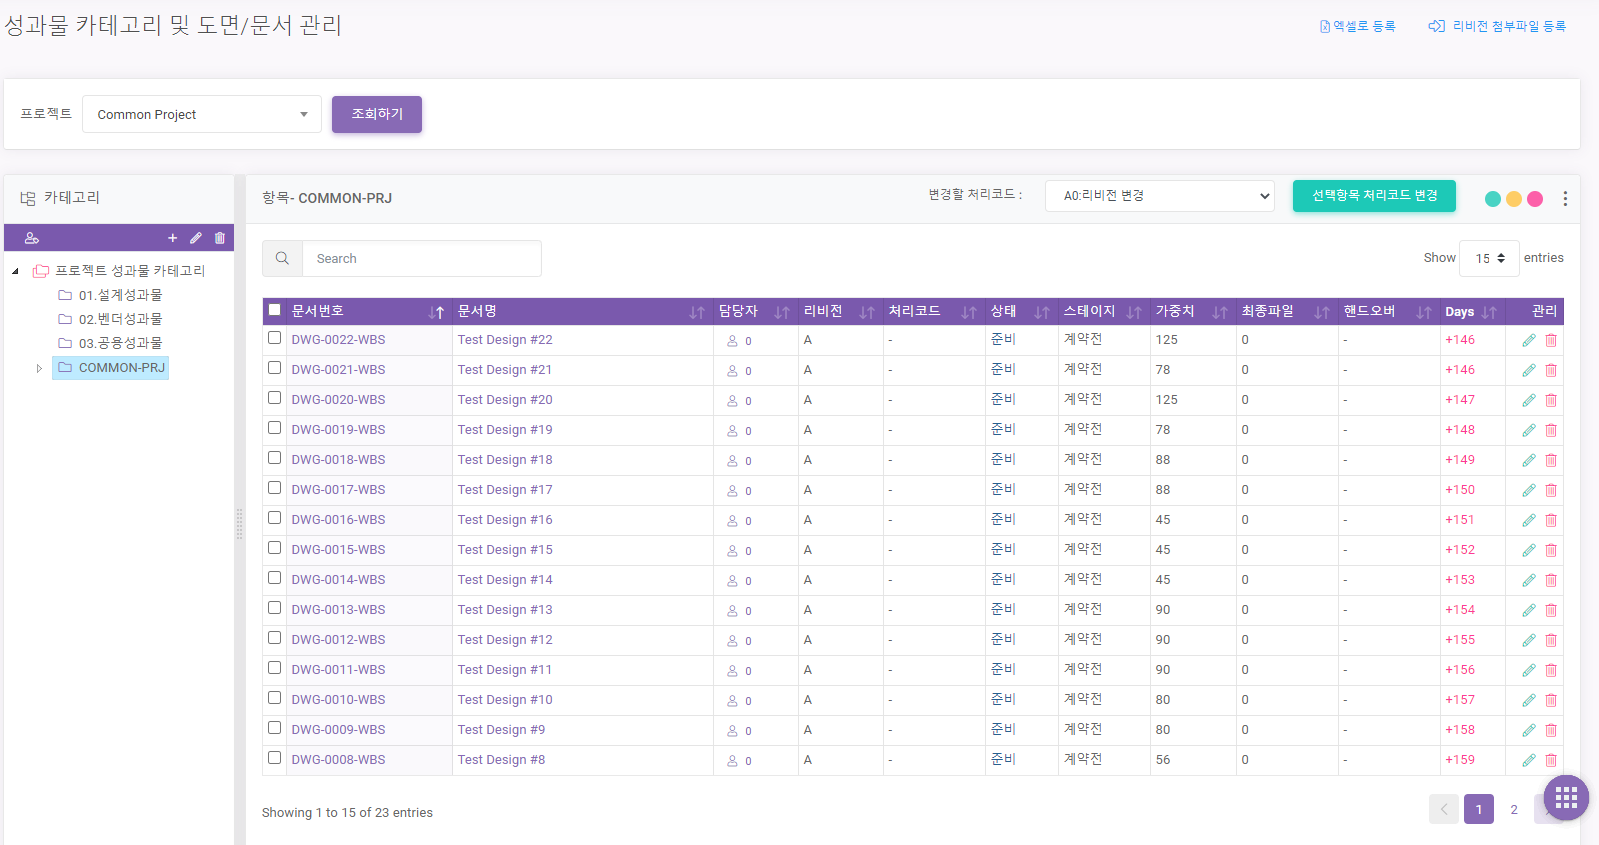Viewport: 1599px width, 845px height.
Task: Click the 조회하기 search button
Action: [377, 114]
